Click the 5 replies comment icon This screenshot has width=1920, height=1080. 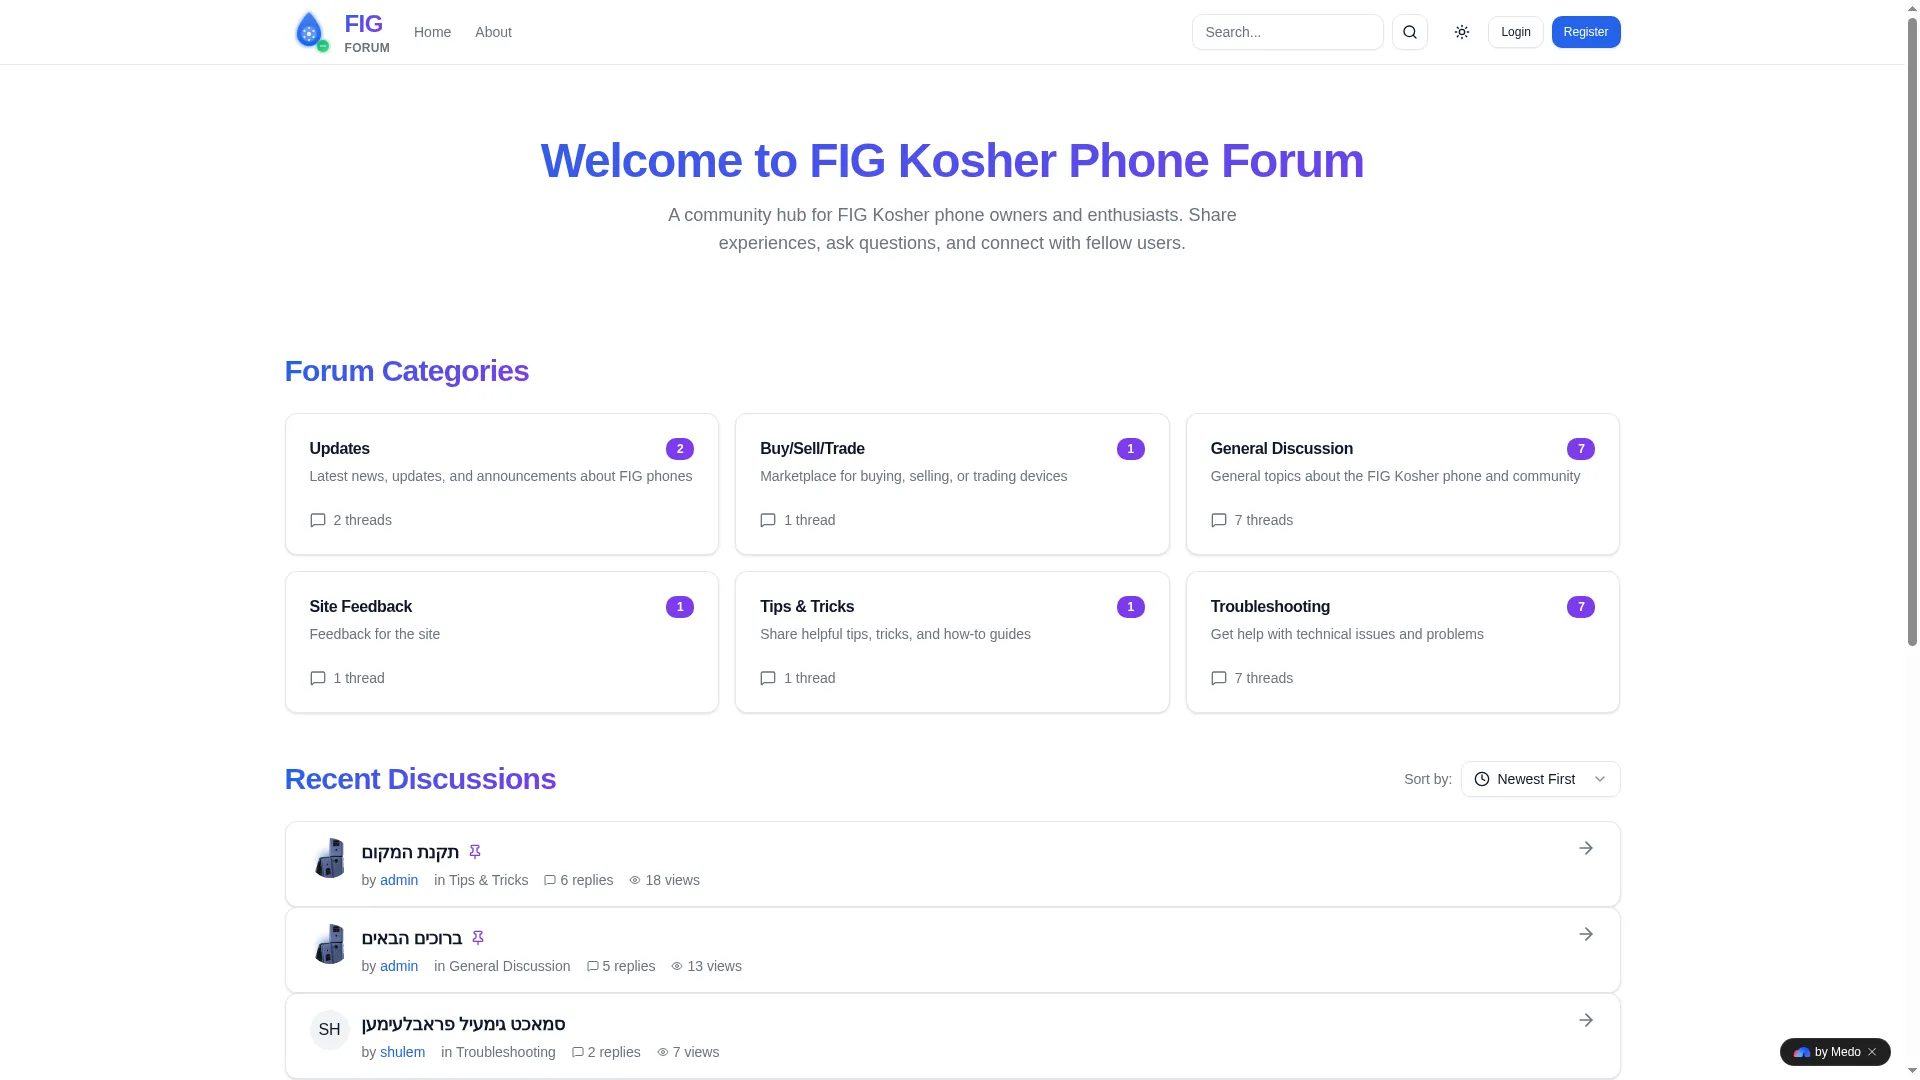click(592, 966)
